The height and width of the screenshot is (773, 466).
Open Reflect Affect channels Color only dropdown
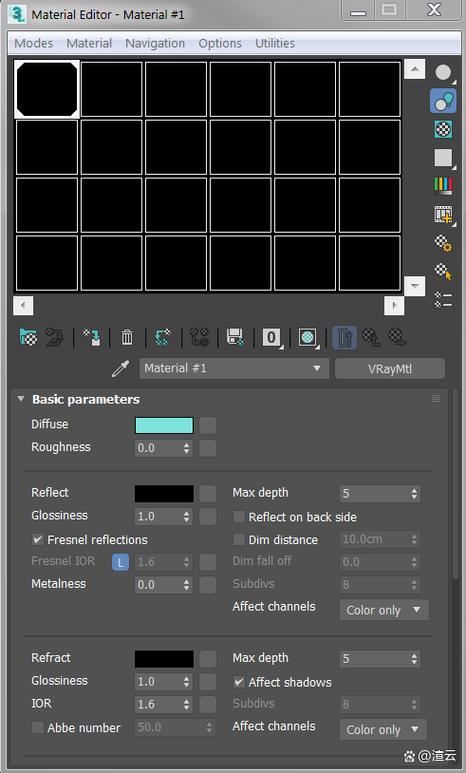tap(384, 610)
